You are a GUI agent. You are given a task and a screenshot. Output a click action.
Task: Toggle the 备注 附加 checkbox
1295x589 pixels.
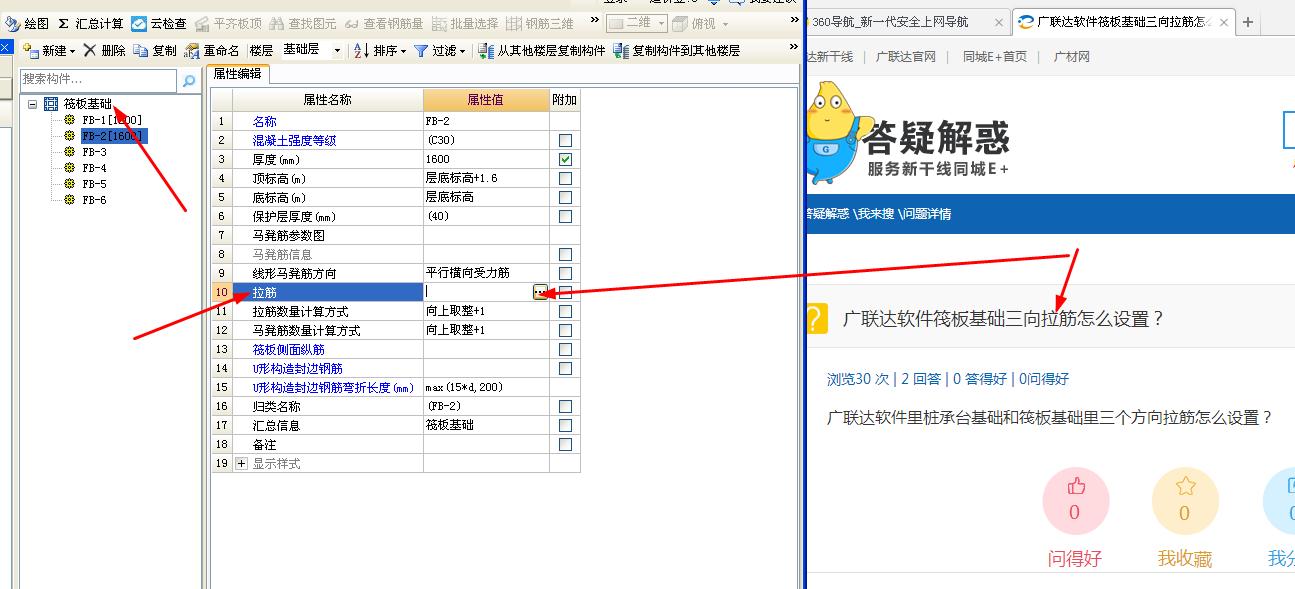[x=565, y=444]
